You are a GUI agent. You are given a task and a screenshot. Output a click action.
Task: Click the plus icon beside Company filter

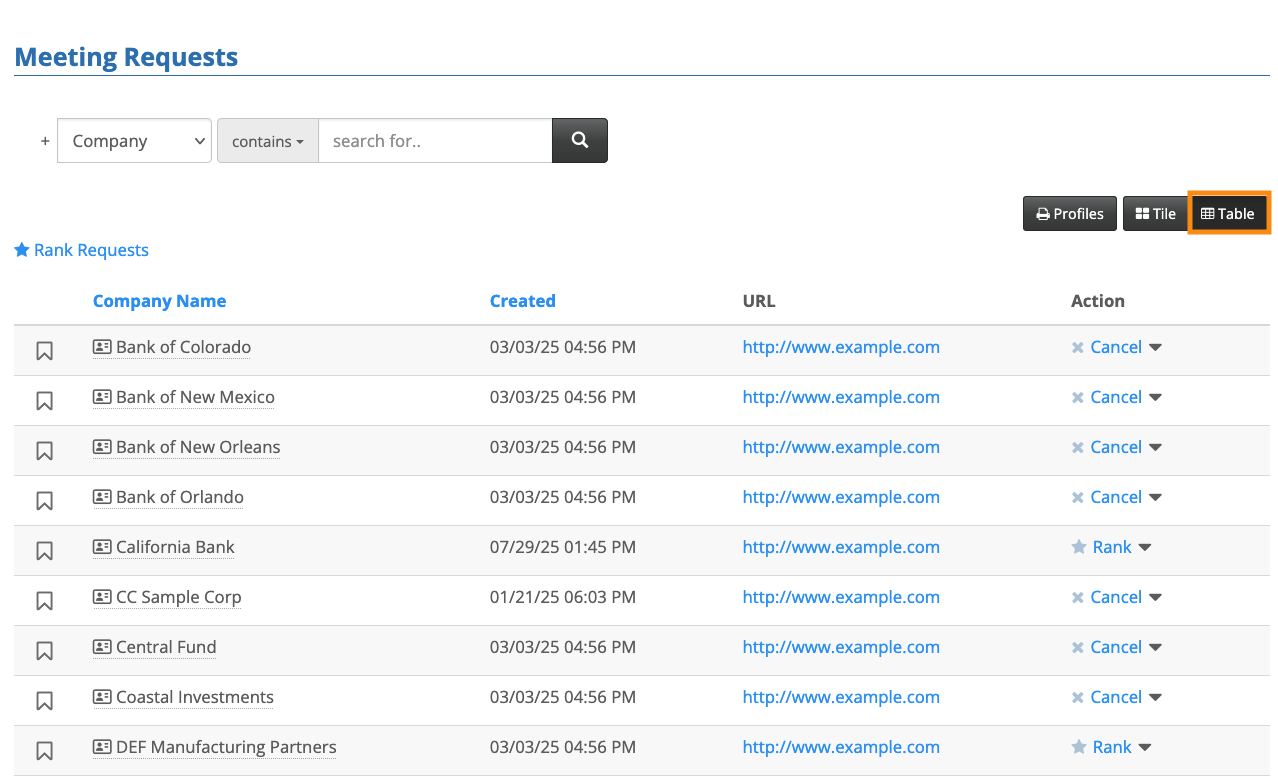[x=45, y=142]
